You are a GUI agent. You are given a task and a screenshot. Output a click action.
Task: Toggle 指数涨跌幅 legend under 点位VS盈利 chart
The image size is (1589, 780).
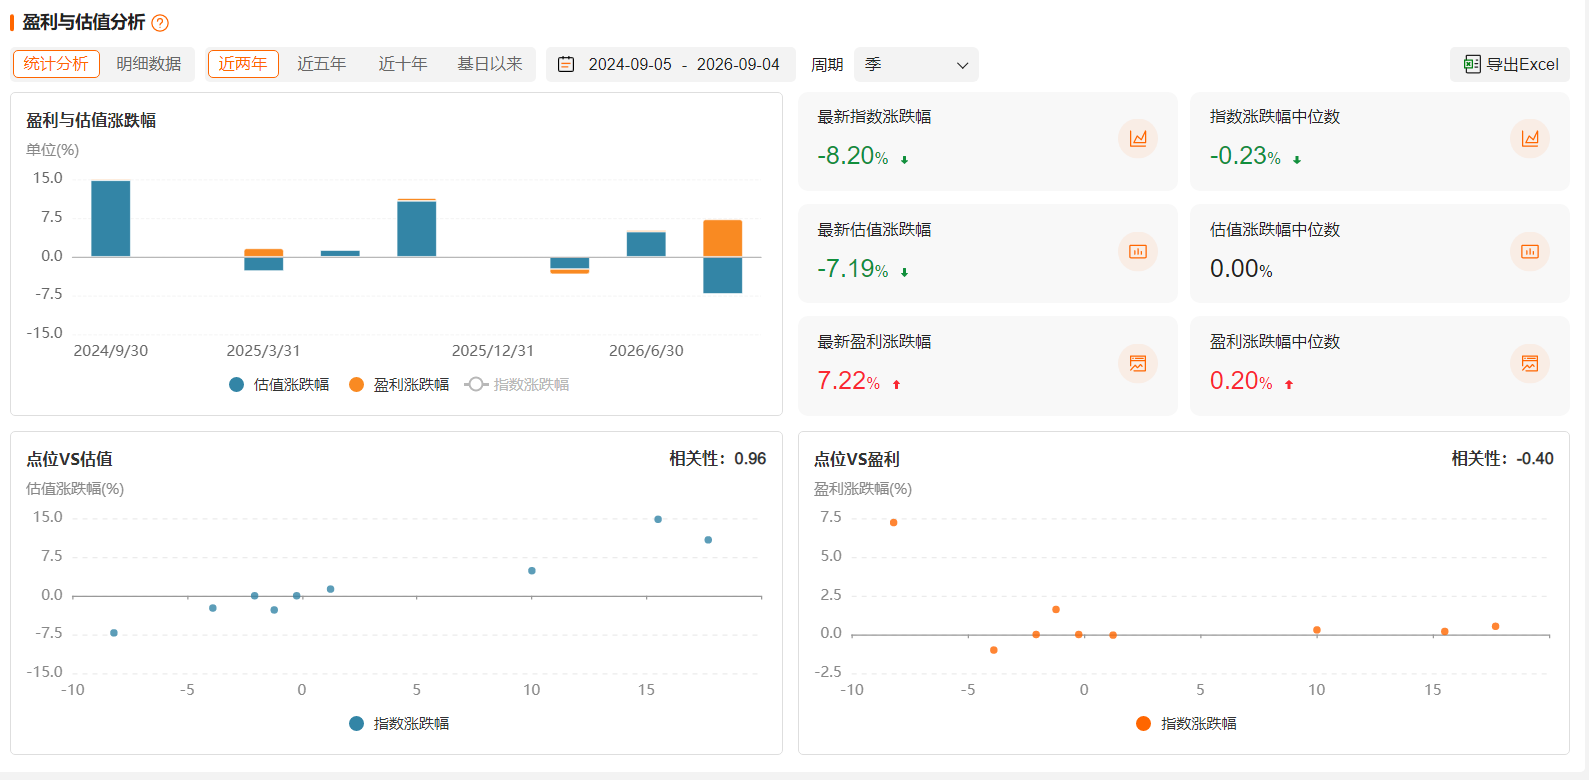pyautogui.click(x=1186, y=724)
